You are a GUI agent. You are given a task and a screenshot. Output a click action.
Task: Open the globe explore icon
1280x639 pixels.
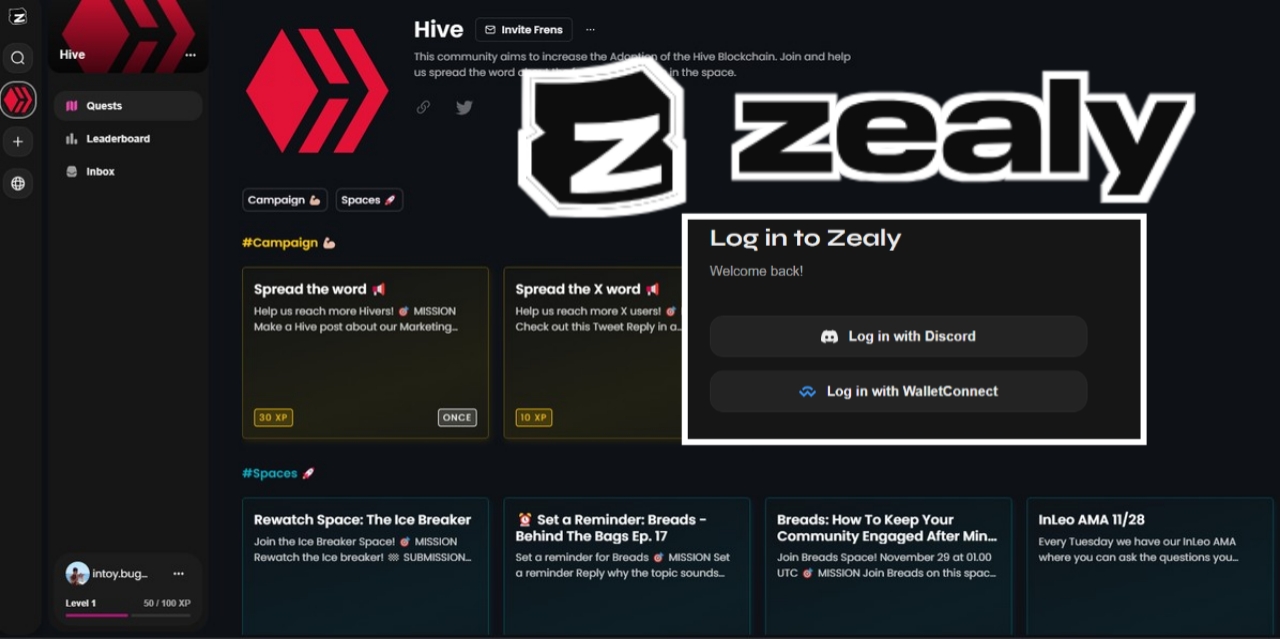click(18, 184)
